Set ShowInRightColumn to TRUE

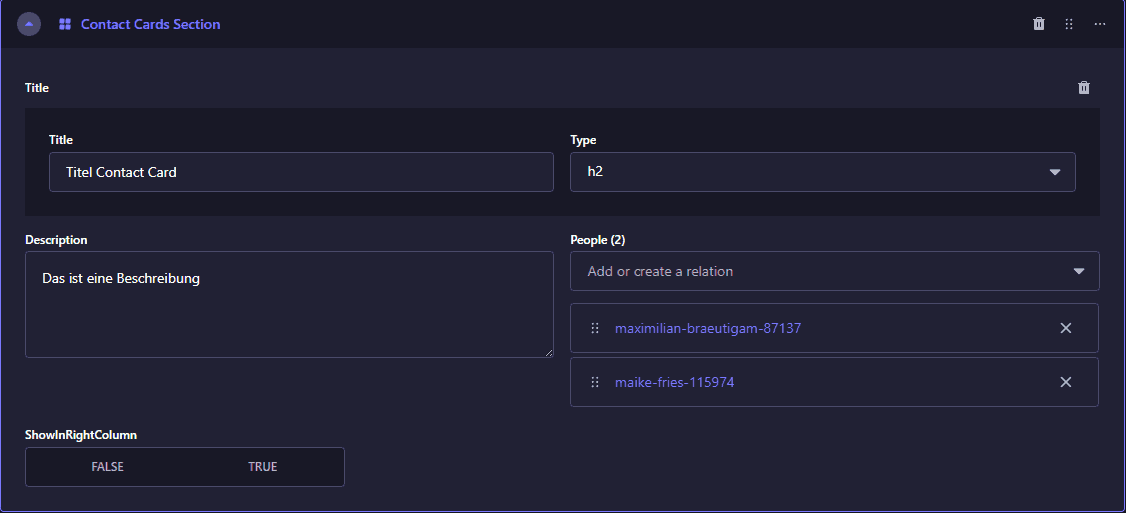point(263,467)
